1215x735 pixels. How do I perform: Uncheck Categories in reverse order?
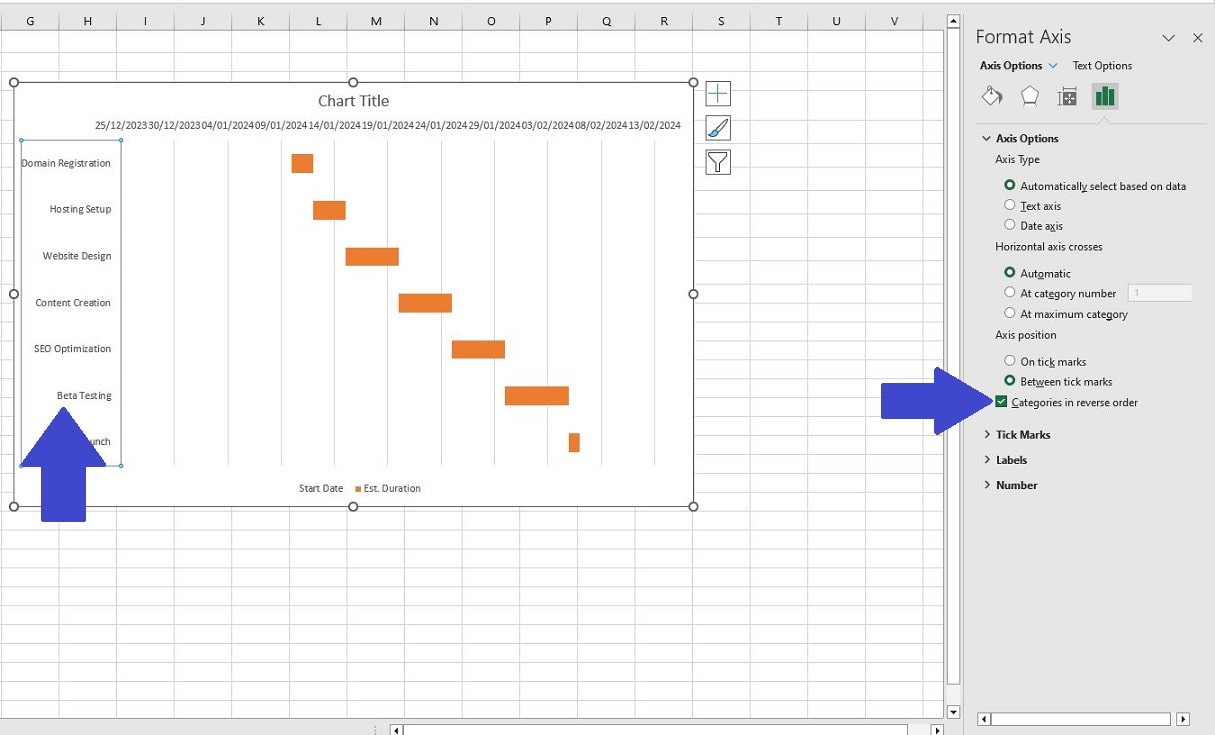(x=1000, y=402)
